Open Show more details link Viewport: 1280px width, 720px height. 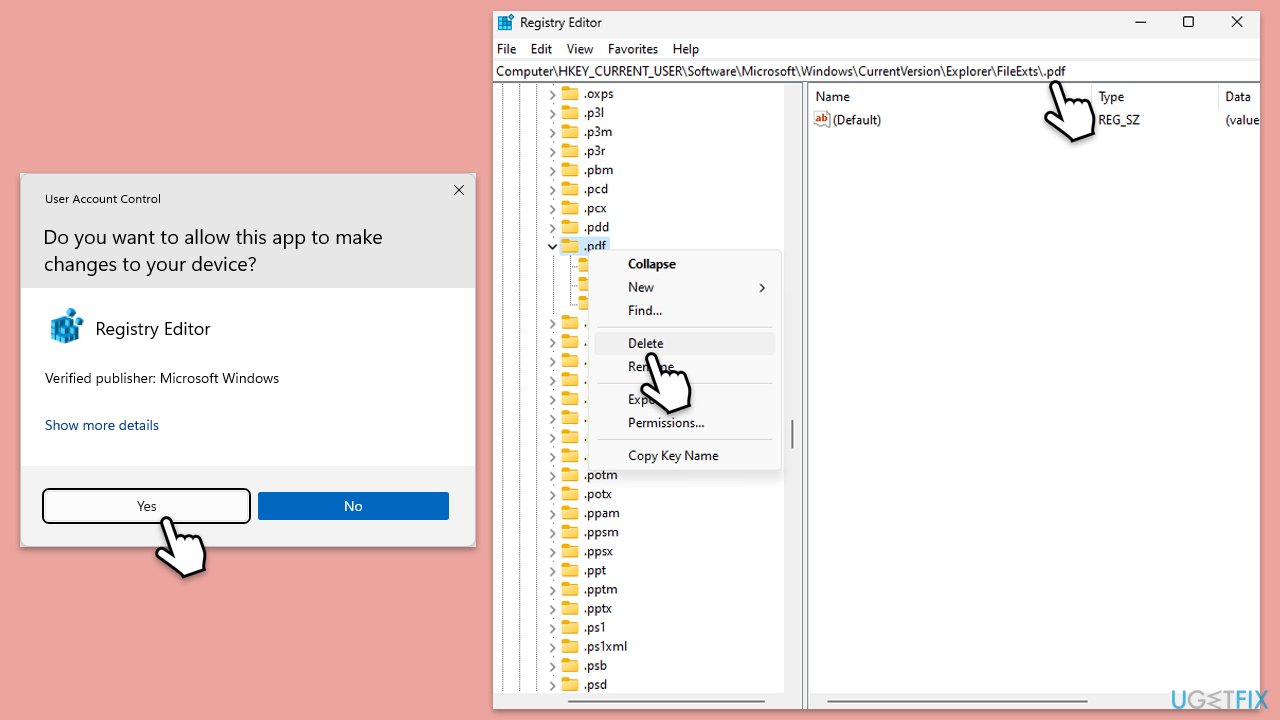(102, 425)
